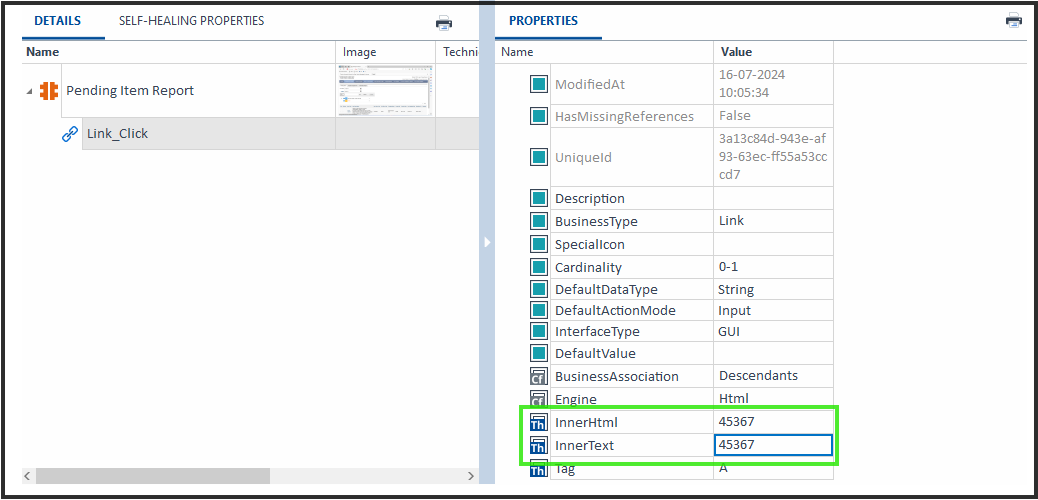Click the horizontal scrollbar in Details panel
The image size is (1038, 500).
[150, 476]
